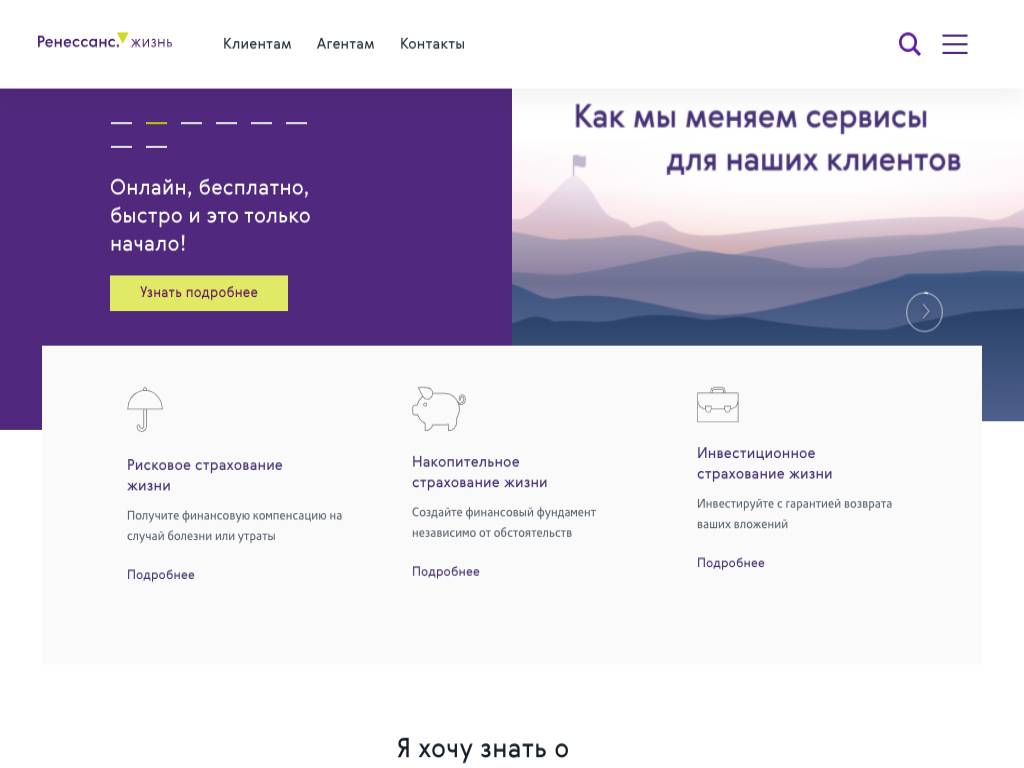Open Подробнее under risk life insurance

coord(161,575)
